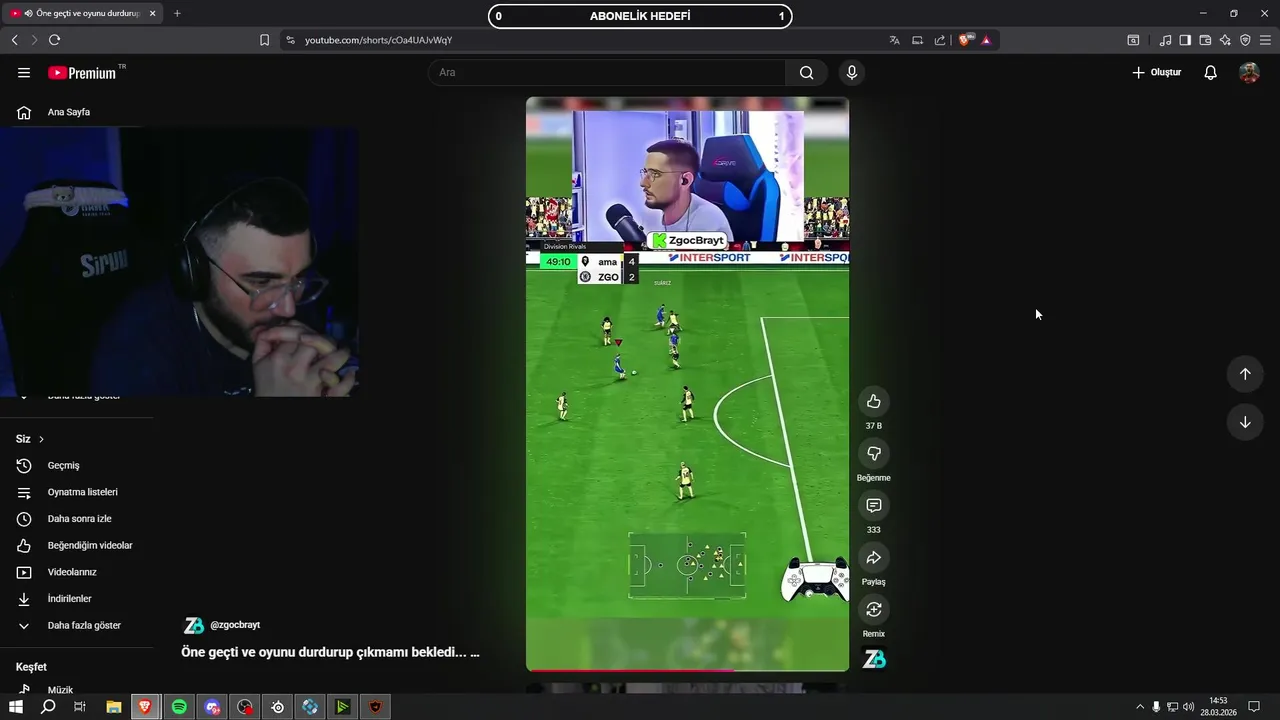
Task: Open a new browser tab
Action: [x=177, y=13]
